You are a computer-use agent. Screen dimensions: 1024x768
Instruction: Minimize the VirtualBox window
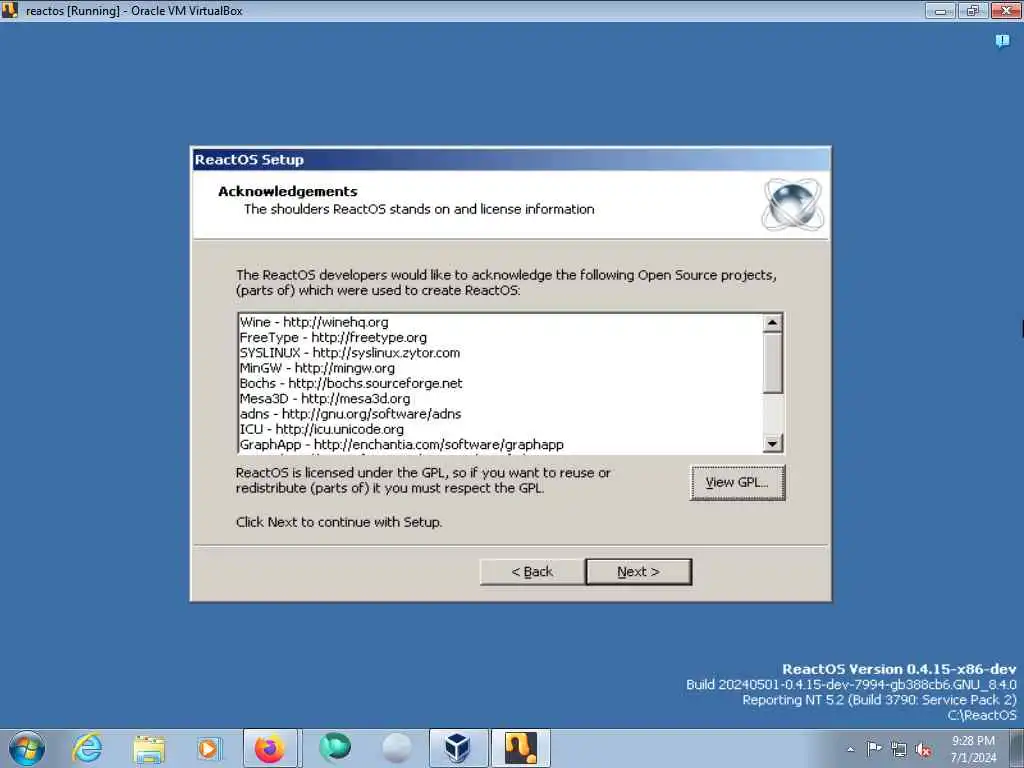click(x=940, y=10)
